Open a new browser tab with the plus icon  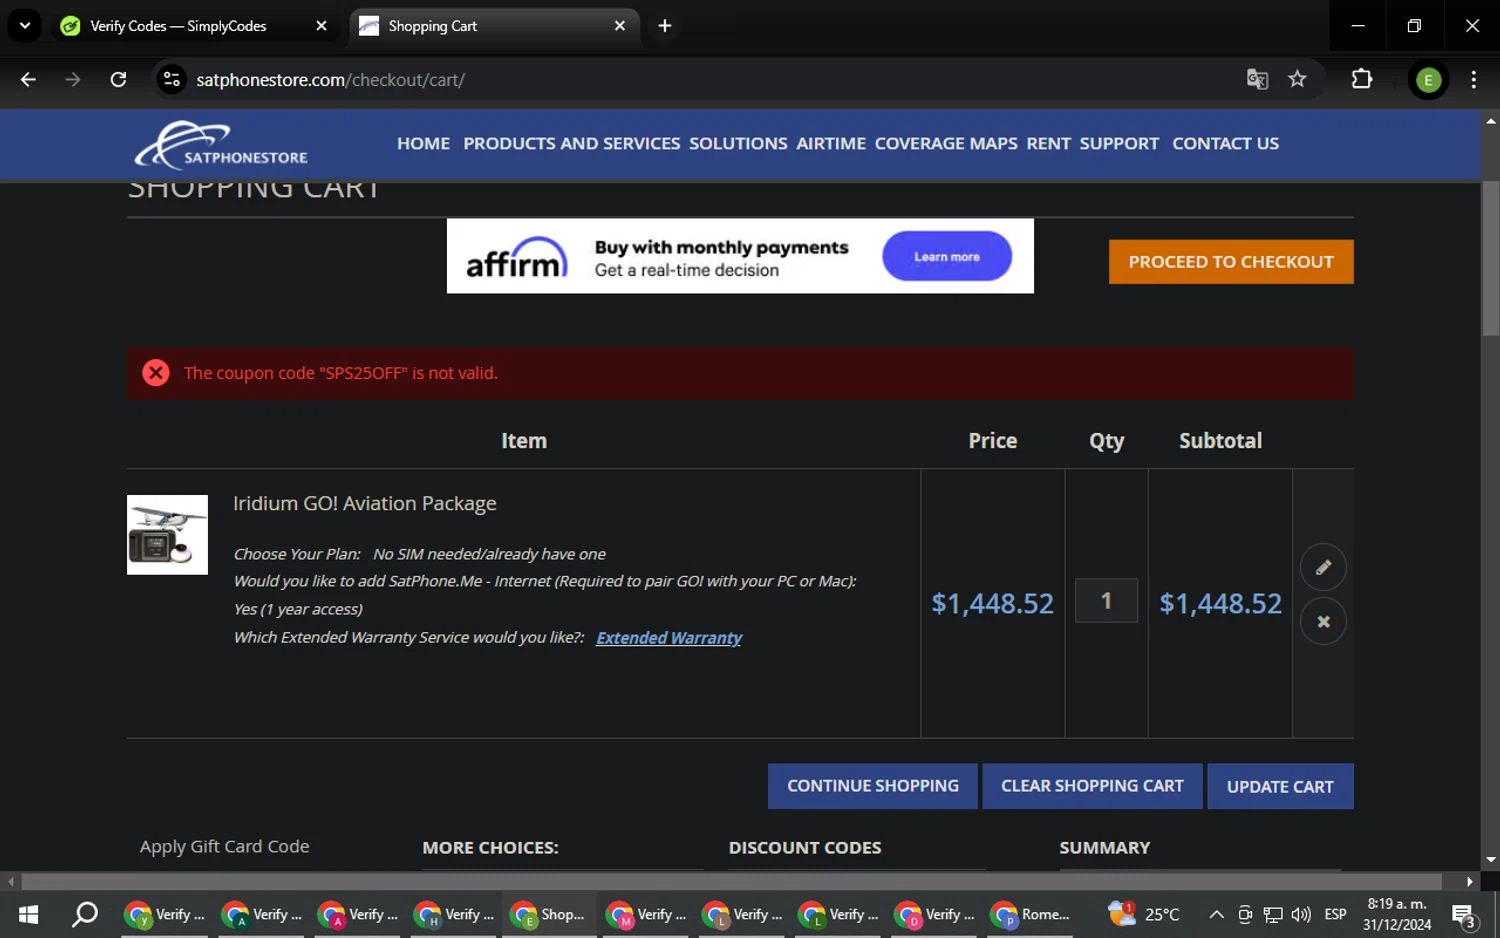coord(664,26)
